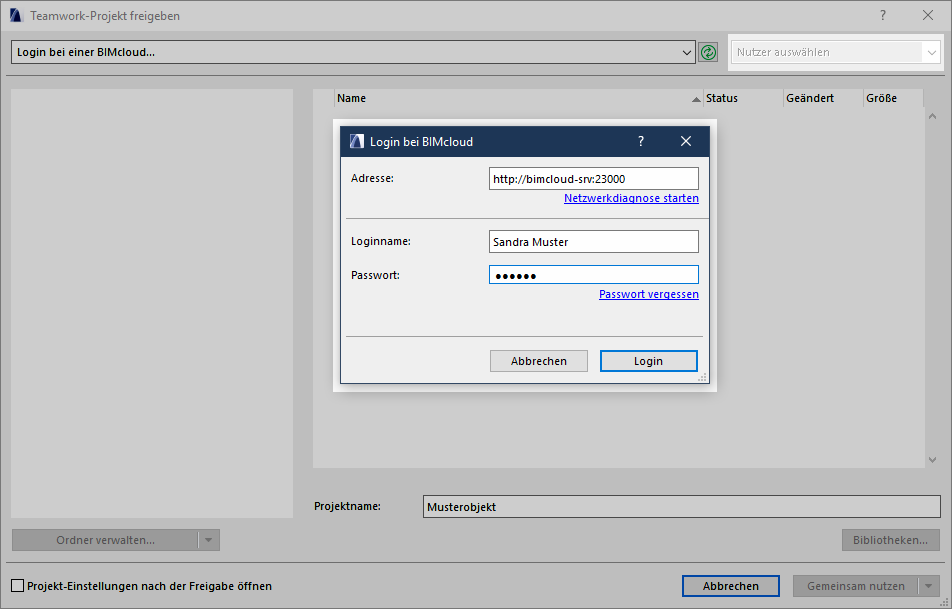Click the scrollbar up arrow of project list
Viewport: 952px width, 609px height.
pos(933,116)
